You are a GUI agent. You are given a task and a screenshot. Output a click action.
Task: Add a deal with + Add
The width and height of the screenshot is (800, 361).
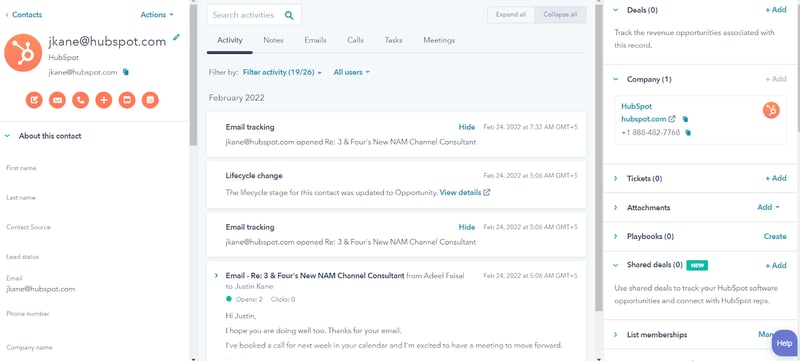[776, 10]
